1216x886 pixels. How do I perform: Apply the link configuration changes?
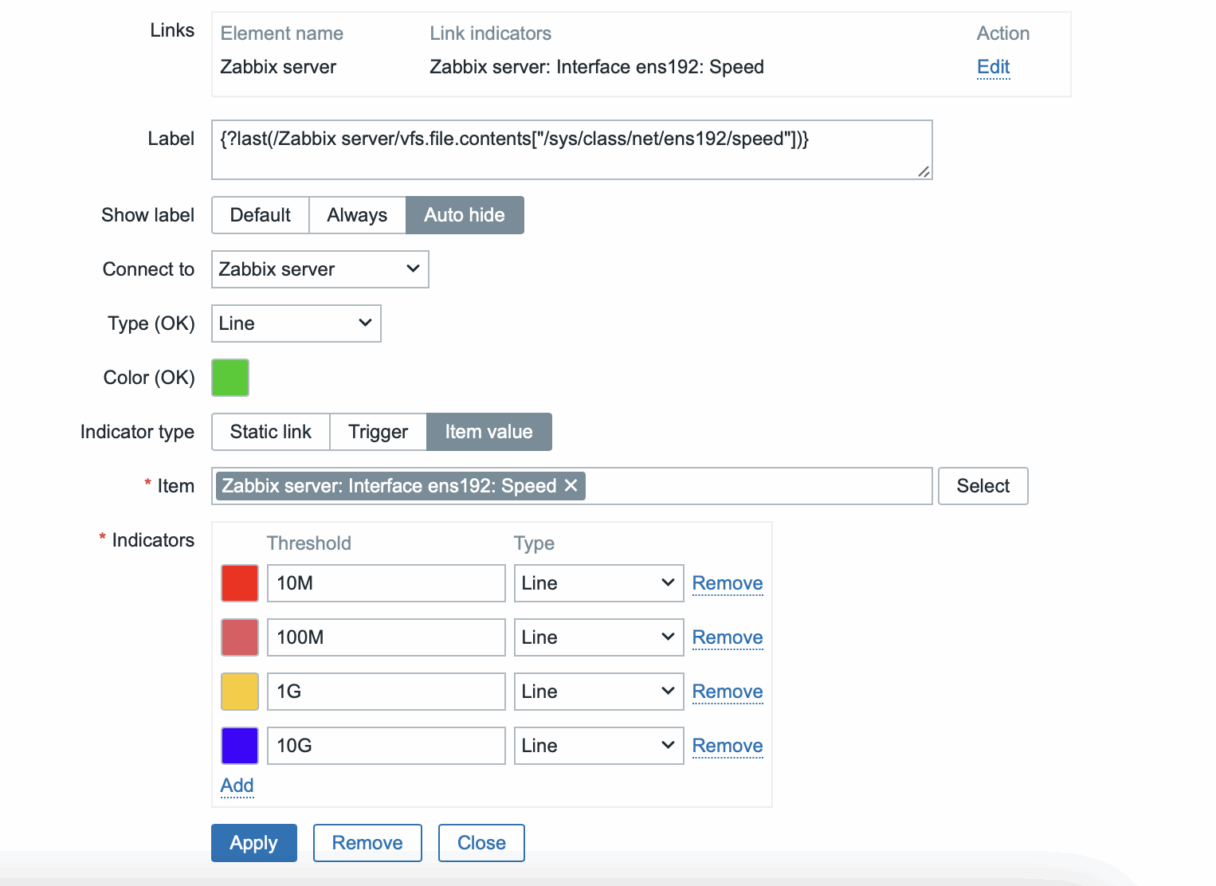pos(253,842)
